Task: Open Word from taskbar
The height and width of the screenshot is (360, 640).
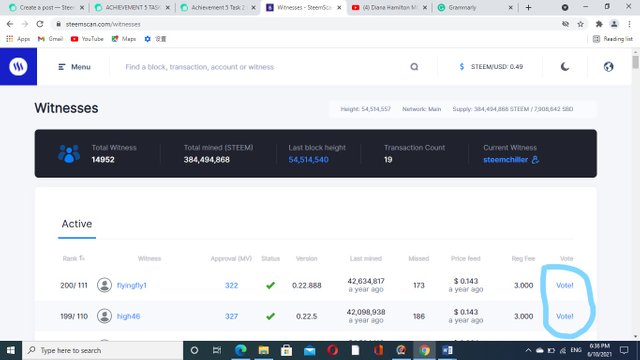Action: pos(447,350)
